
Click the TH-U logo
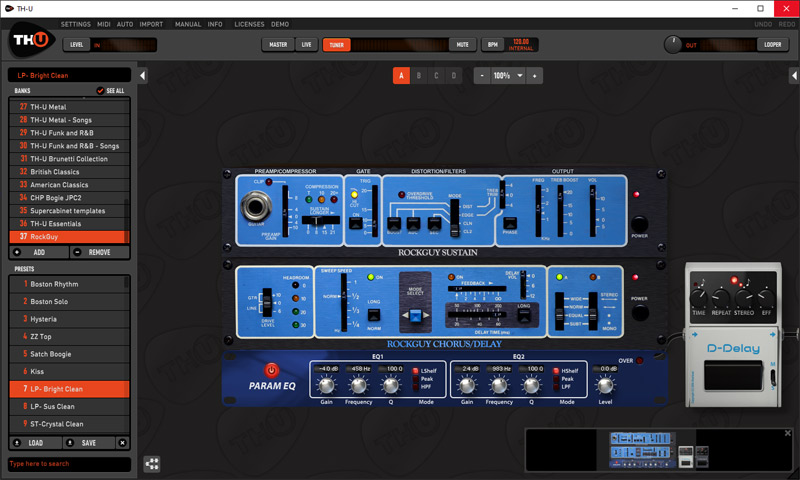29,43
